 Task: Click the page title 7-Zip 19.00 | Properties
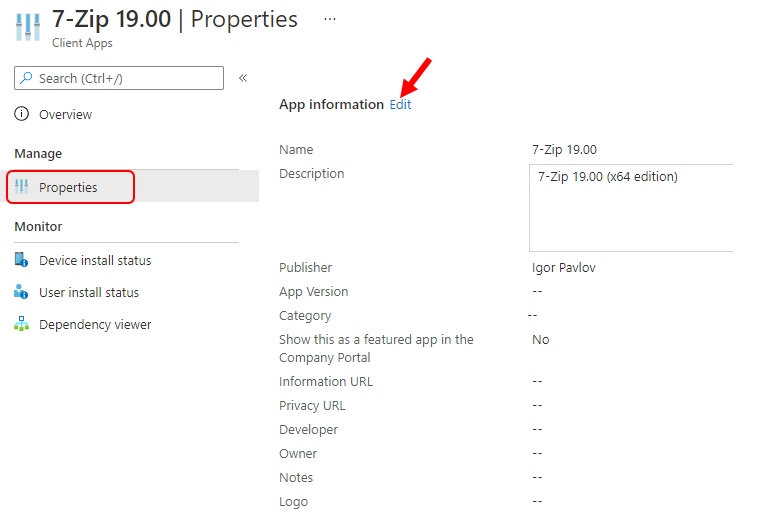(x=175, y=20)
